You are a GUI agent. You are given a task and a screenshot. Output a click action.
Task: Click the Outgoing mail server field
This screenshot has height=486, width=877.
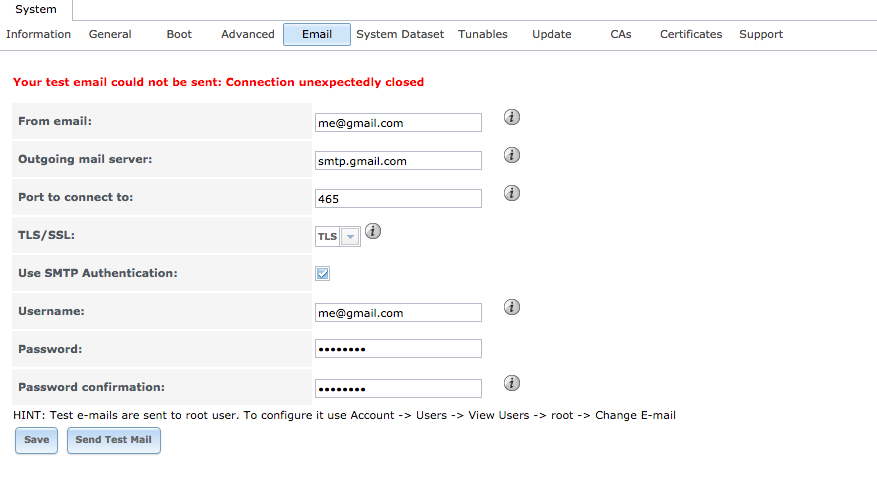(398, 161)
